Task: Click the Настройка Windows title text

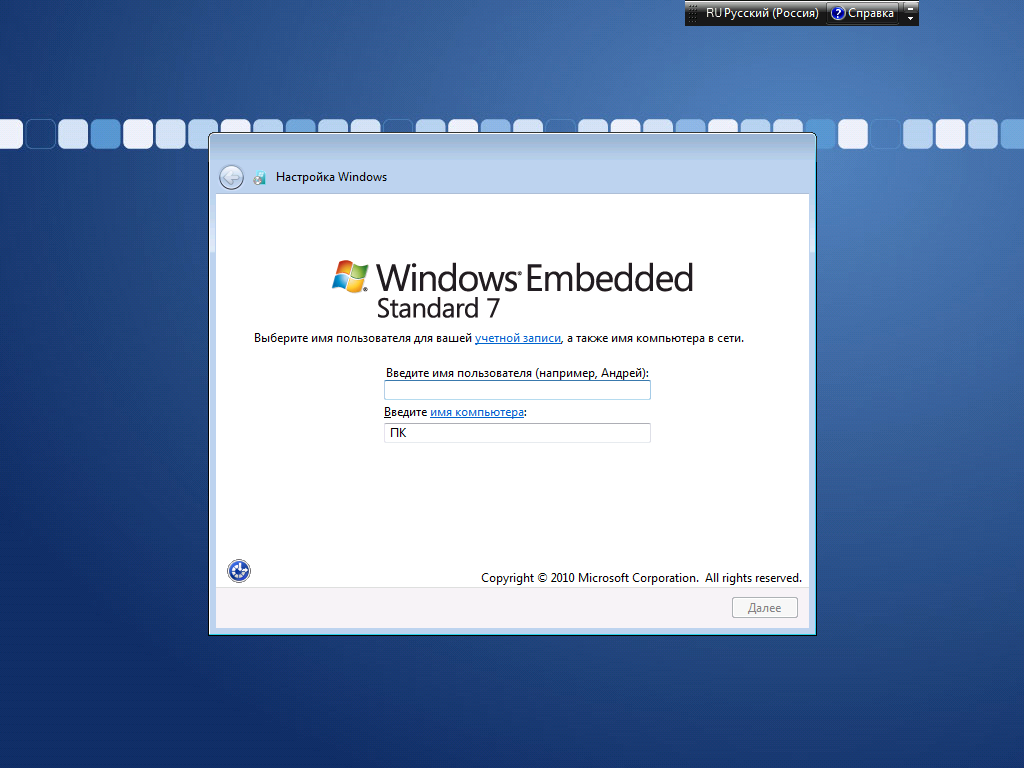Action: 331,177
